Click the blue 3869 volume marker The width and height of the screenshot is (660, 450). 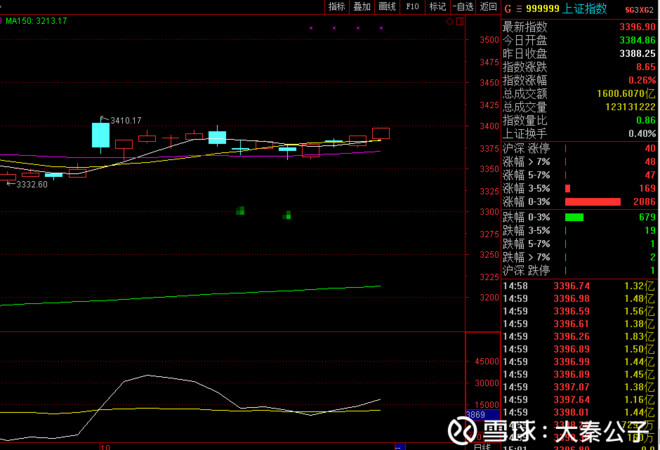(482, 415)
